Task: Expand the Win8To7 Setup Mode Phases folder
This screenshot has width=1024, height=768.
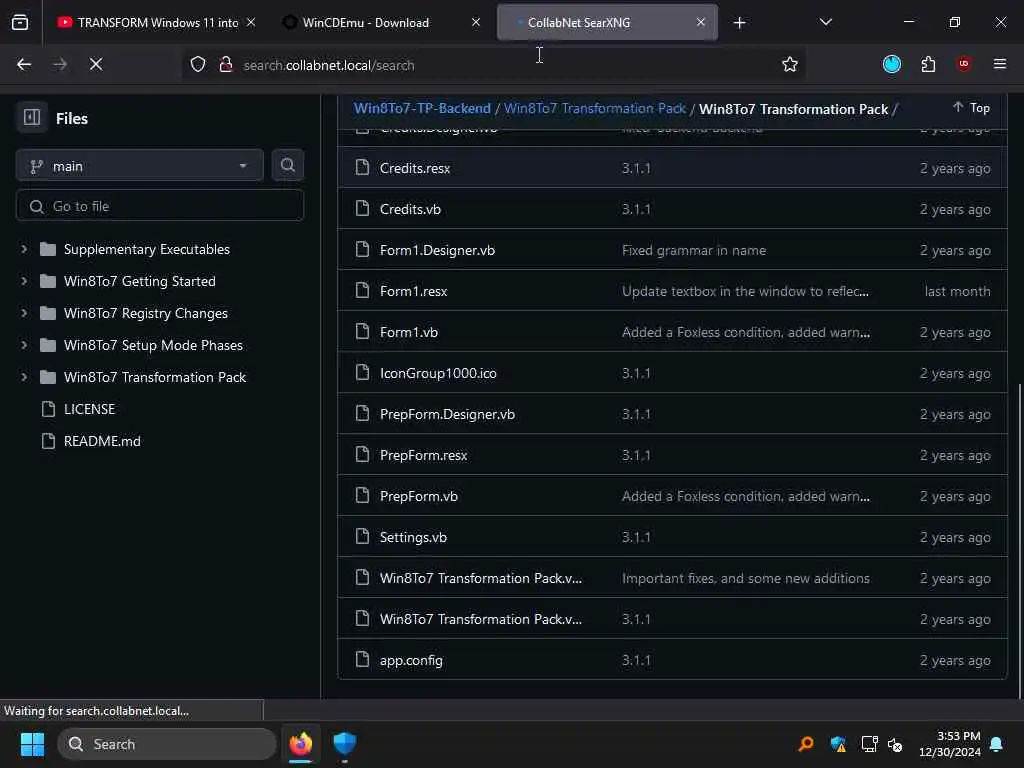Action: click(x=24, y=345)
